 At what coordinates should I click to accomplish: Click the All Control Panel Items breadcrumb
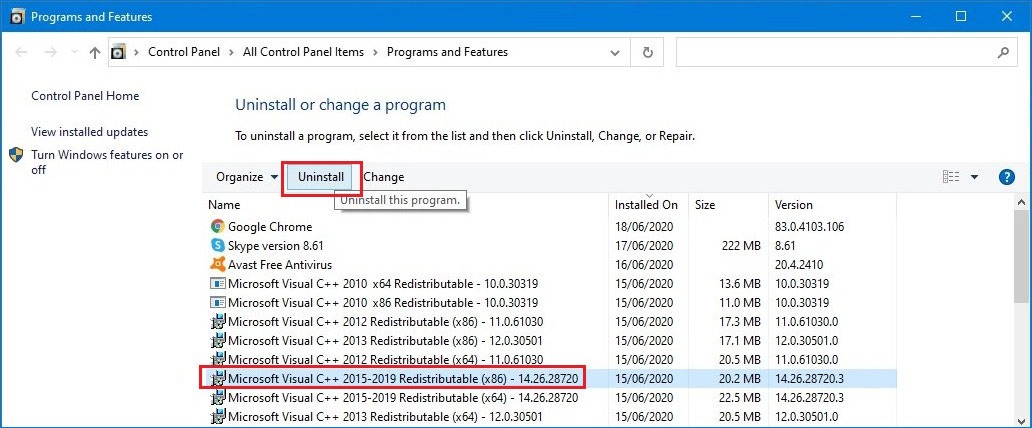(303, 52)
